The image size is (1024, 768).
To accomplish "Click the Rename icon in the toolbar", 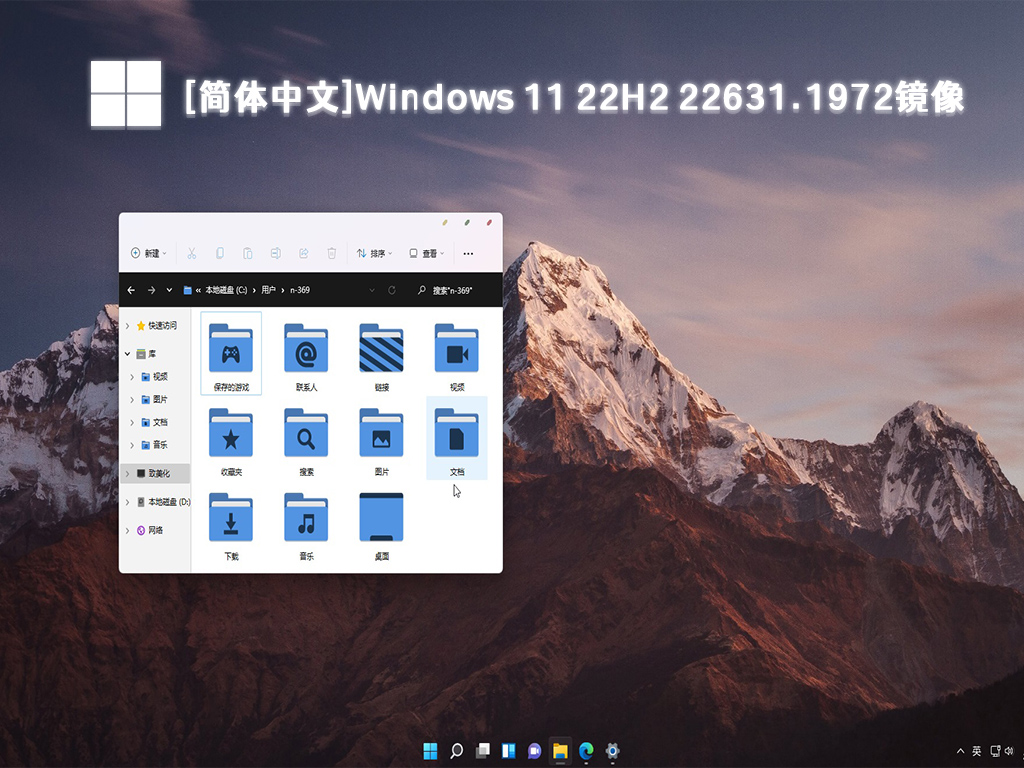I will pos(275,253).
